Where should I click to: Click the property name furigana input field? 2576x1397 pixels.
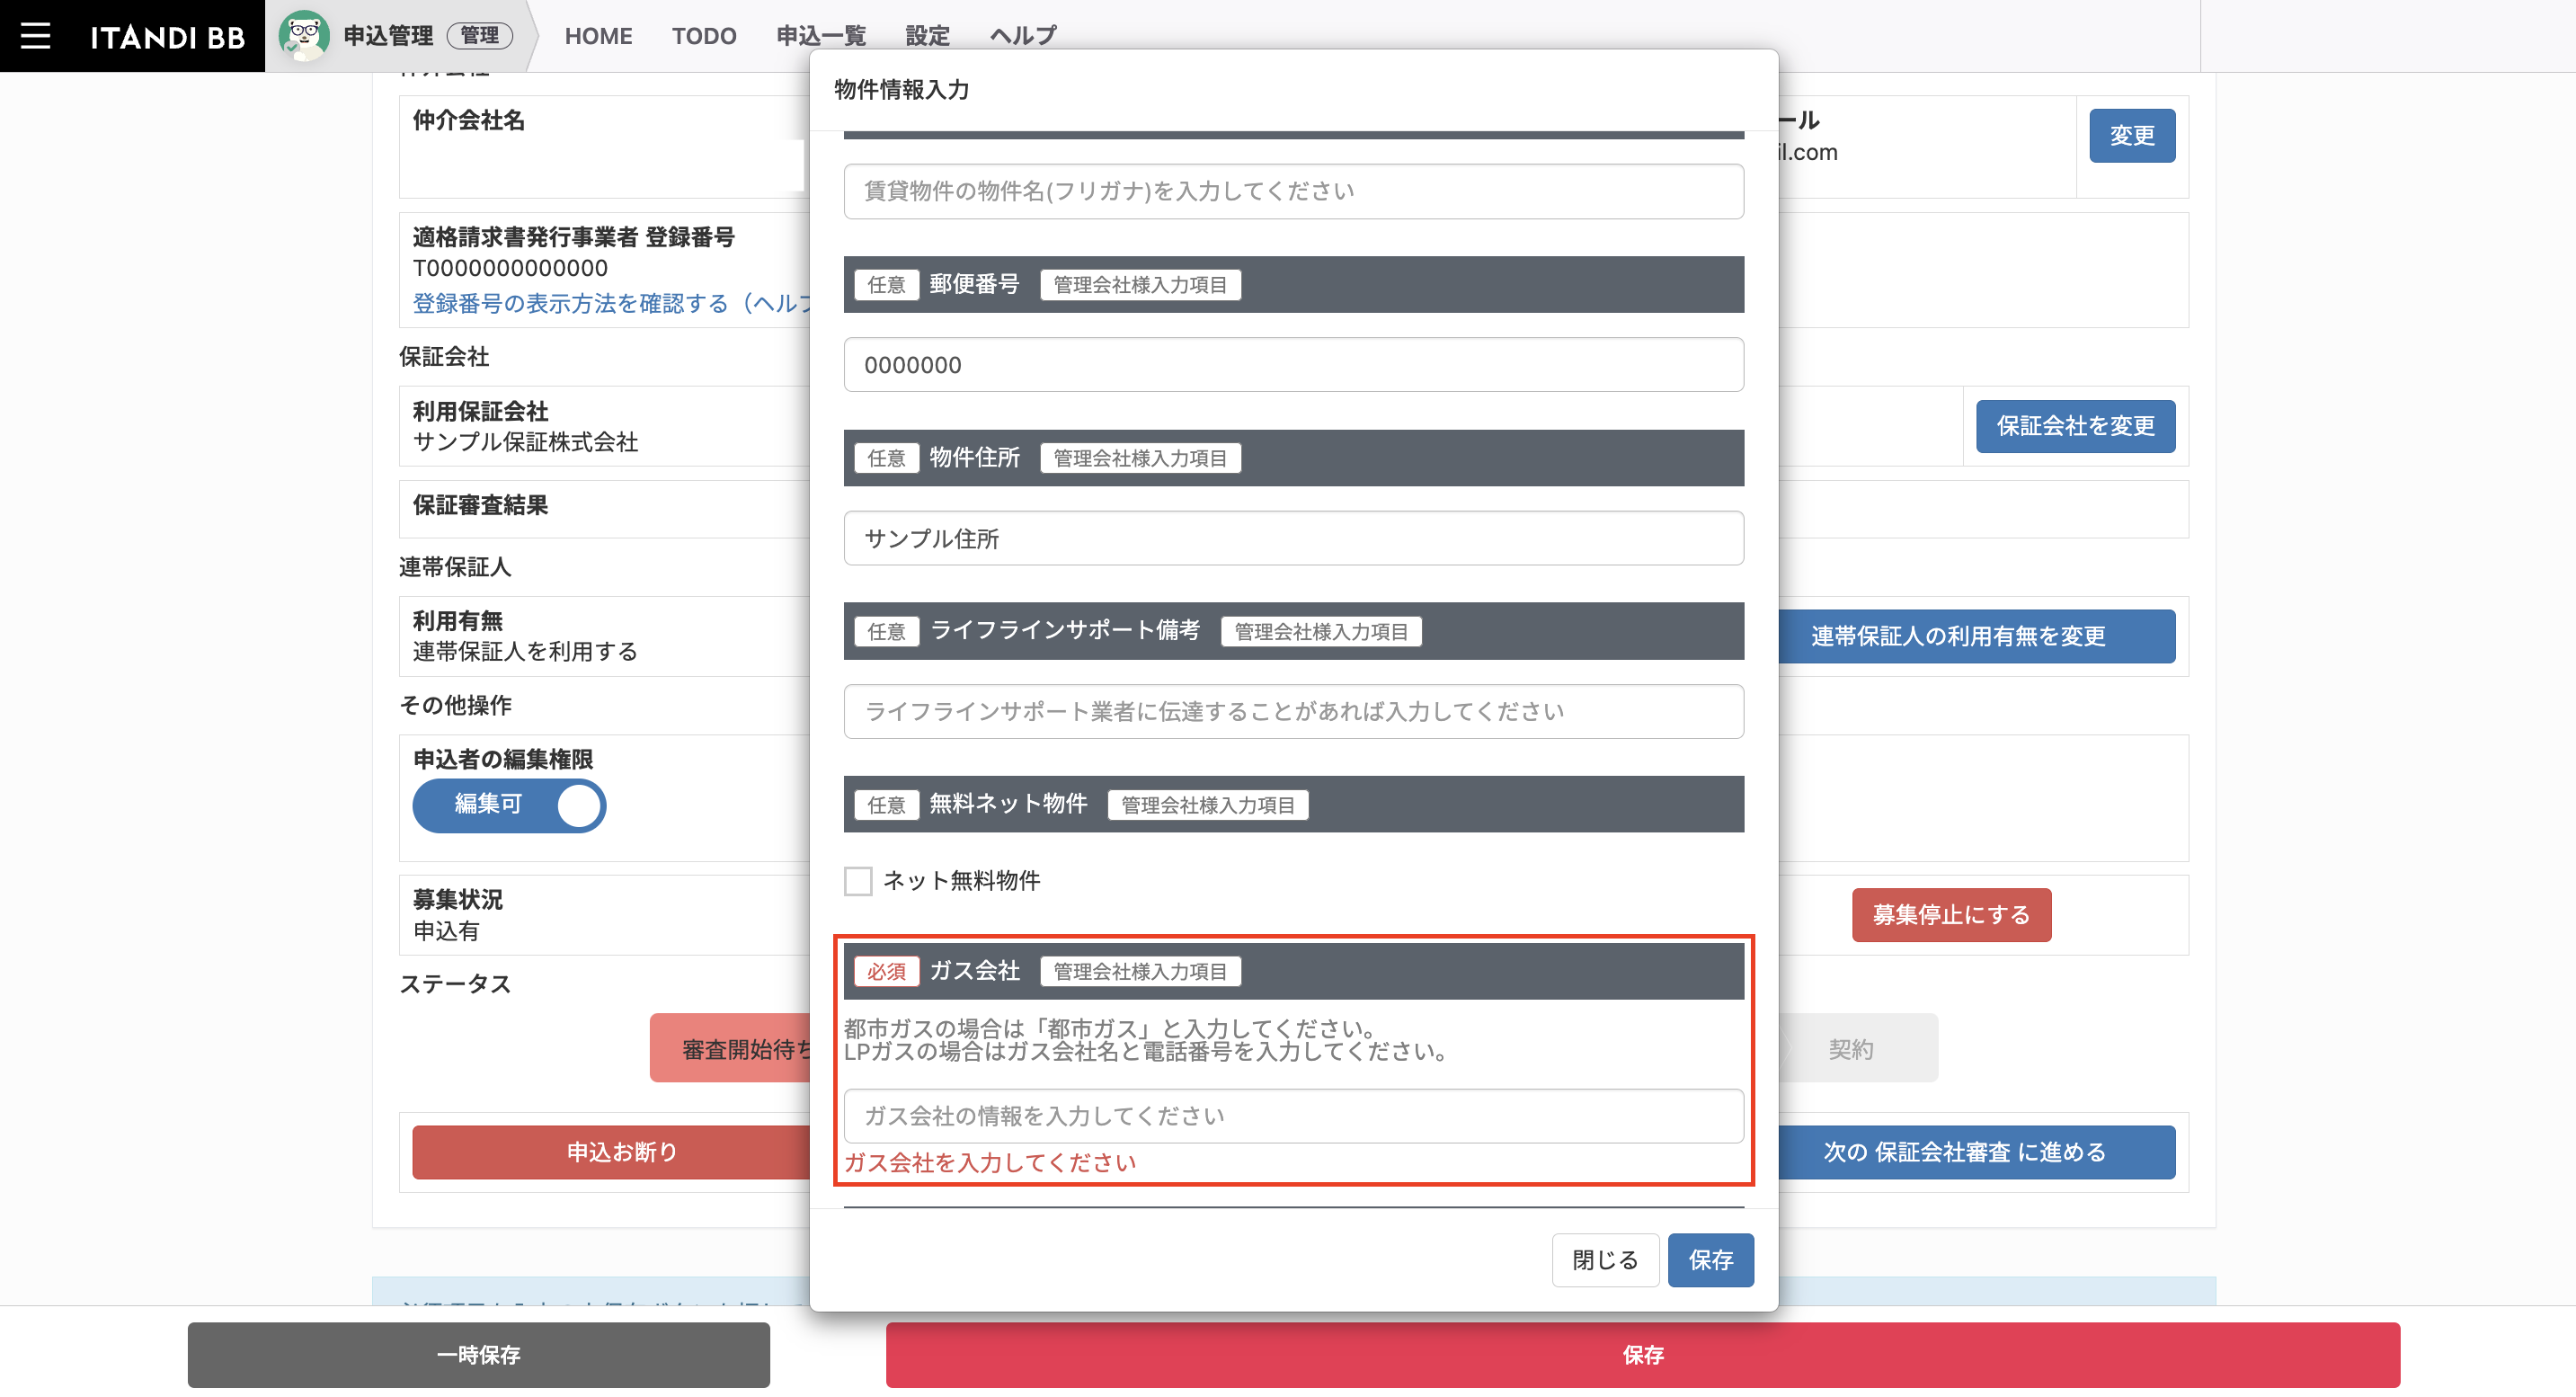(x=1293, y=191)
